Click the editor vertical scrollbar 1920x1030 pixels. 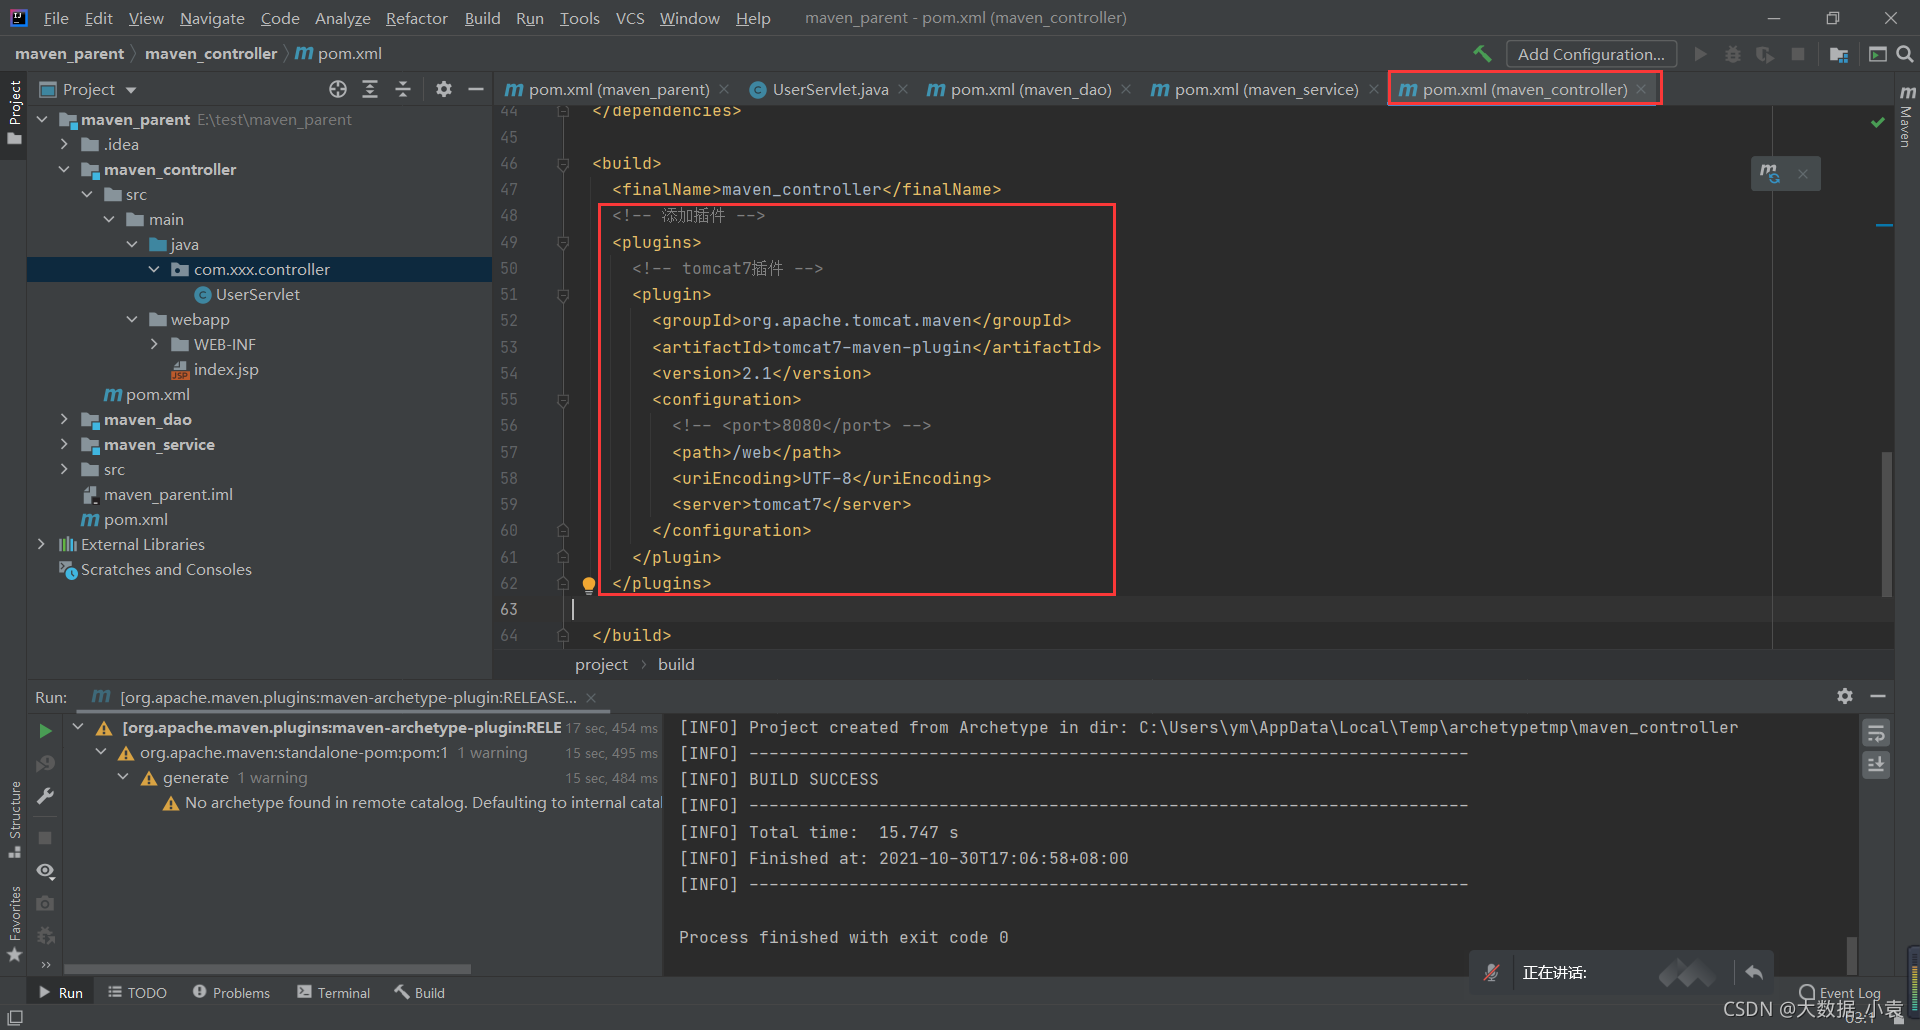tap(1887, 524)
